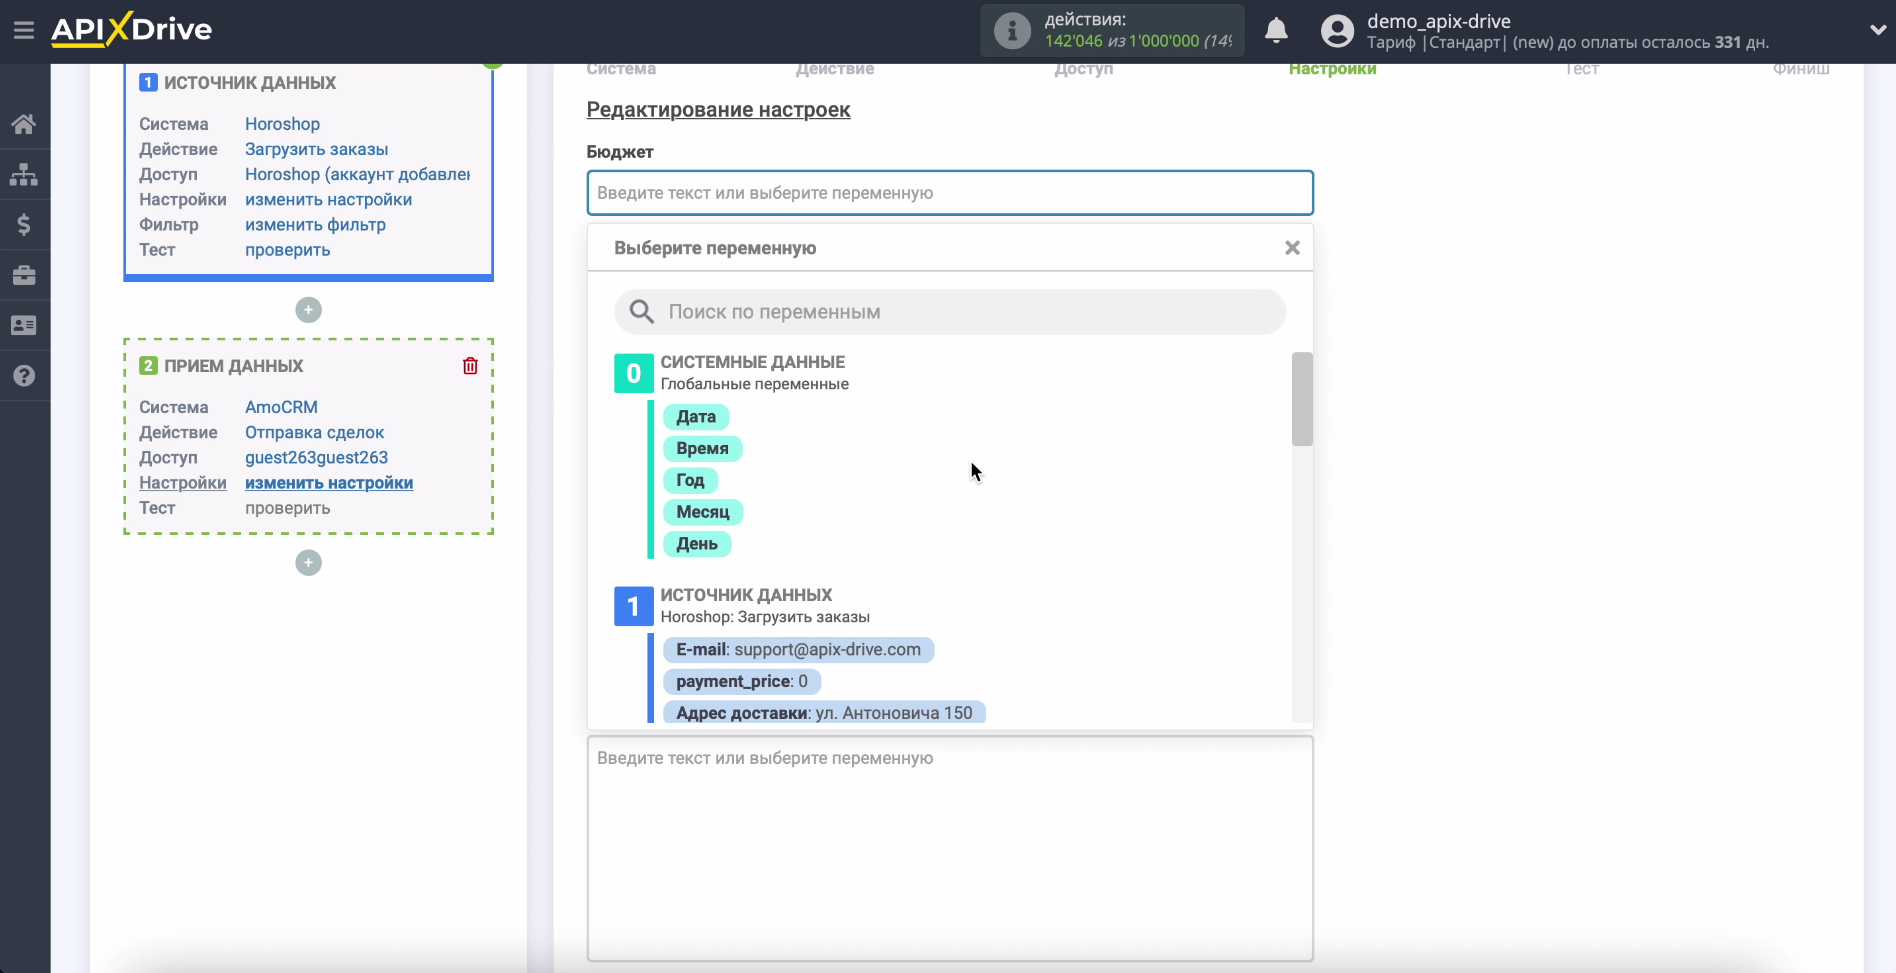Insert the День variable
1896x973 pixels.
coord(697,544)
